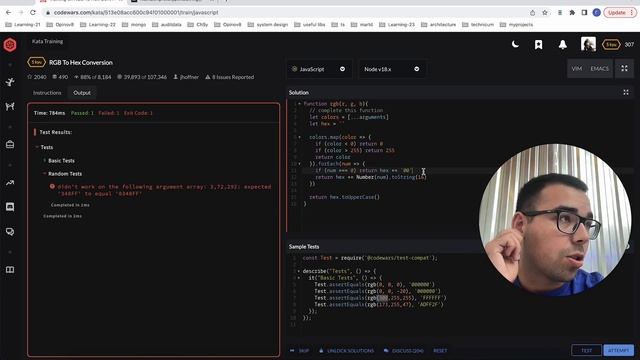Open the Kumite crossed-flags sidebar icon
Viewport: 640px width, 360px height.
tap(10, 107)
